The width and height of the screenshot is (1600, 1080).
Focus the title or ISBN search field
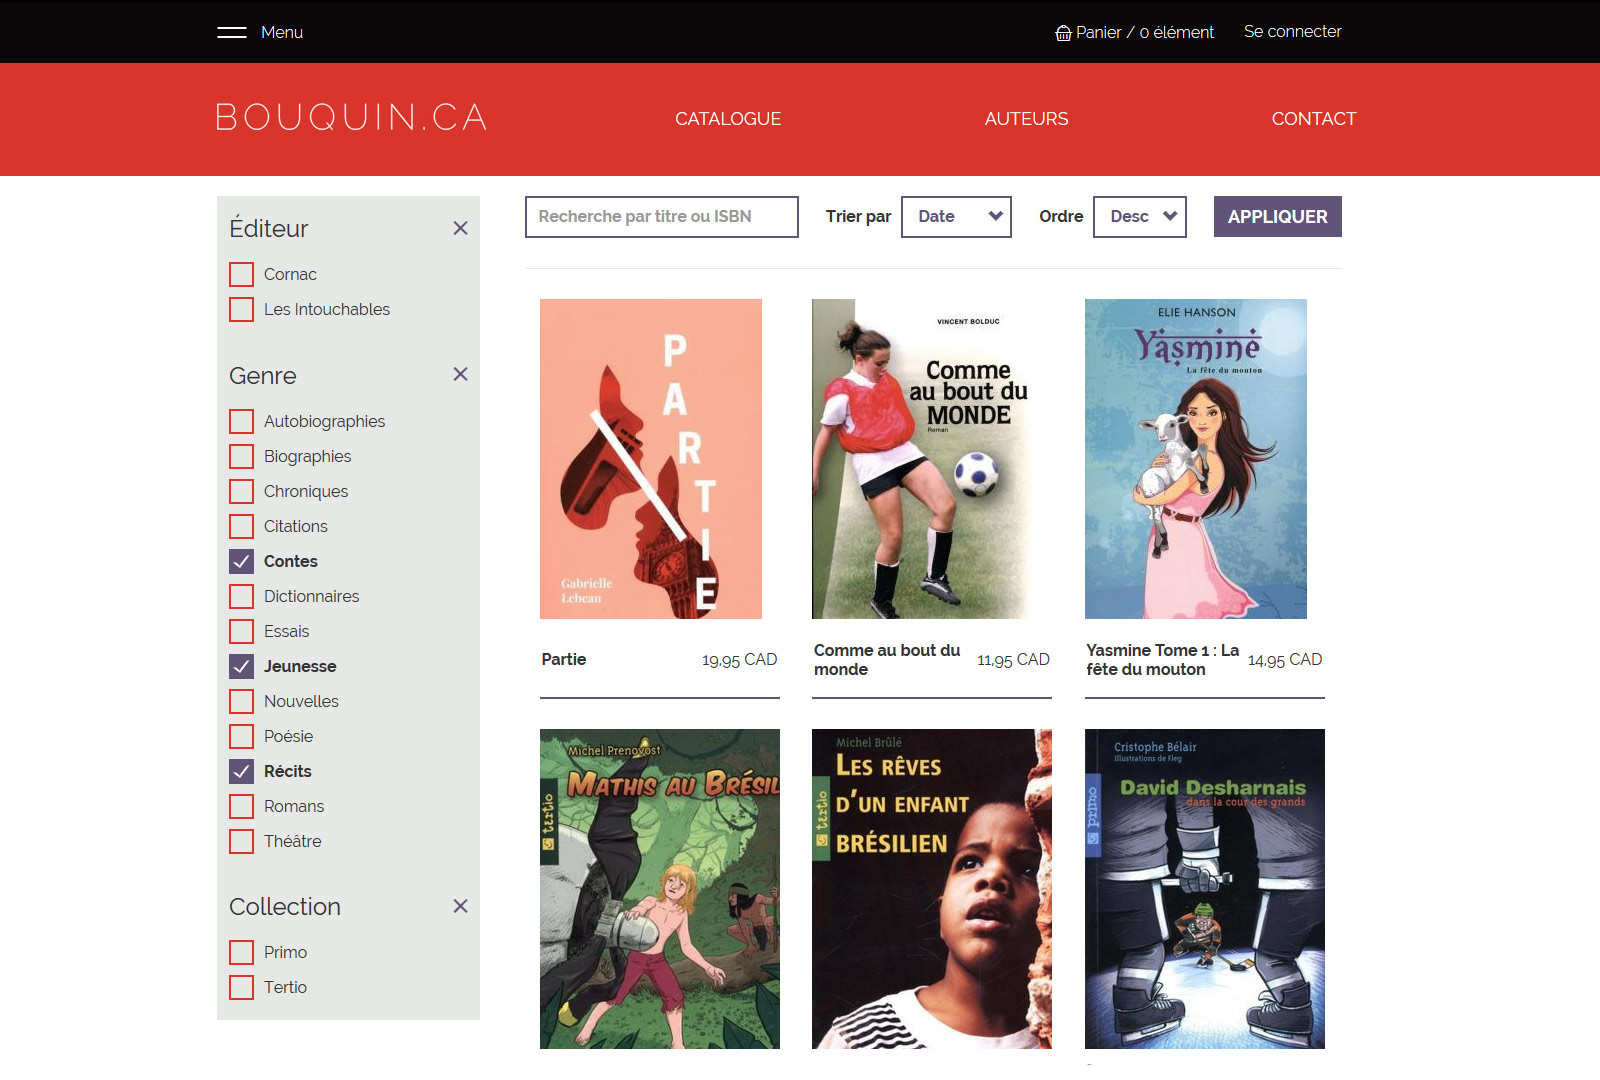point(661,217)
